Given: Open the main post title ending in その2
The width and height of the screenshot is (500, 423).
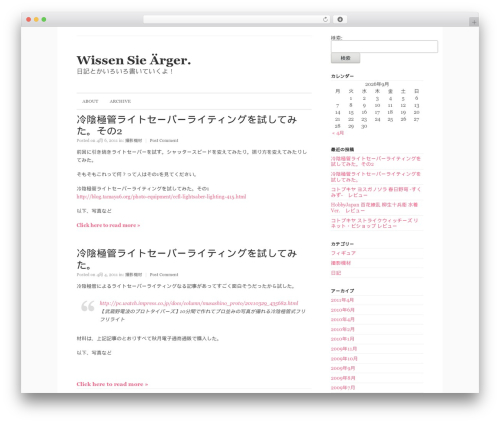Looking at the screenshot, I should (x=187, y=125).
